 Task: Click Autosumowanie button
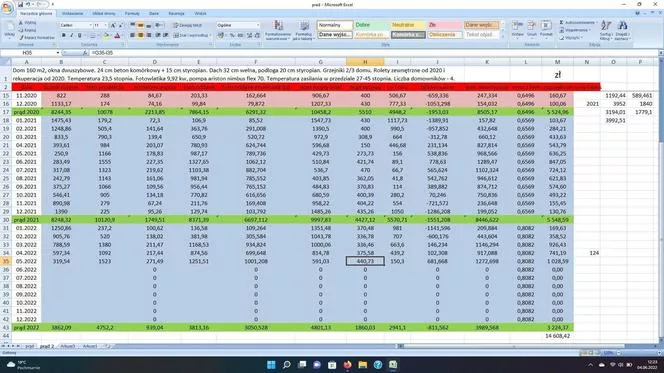click(577, 22)
